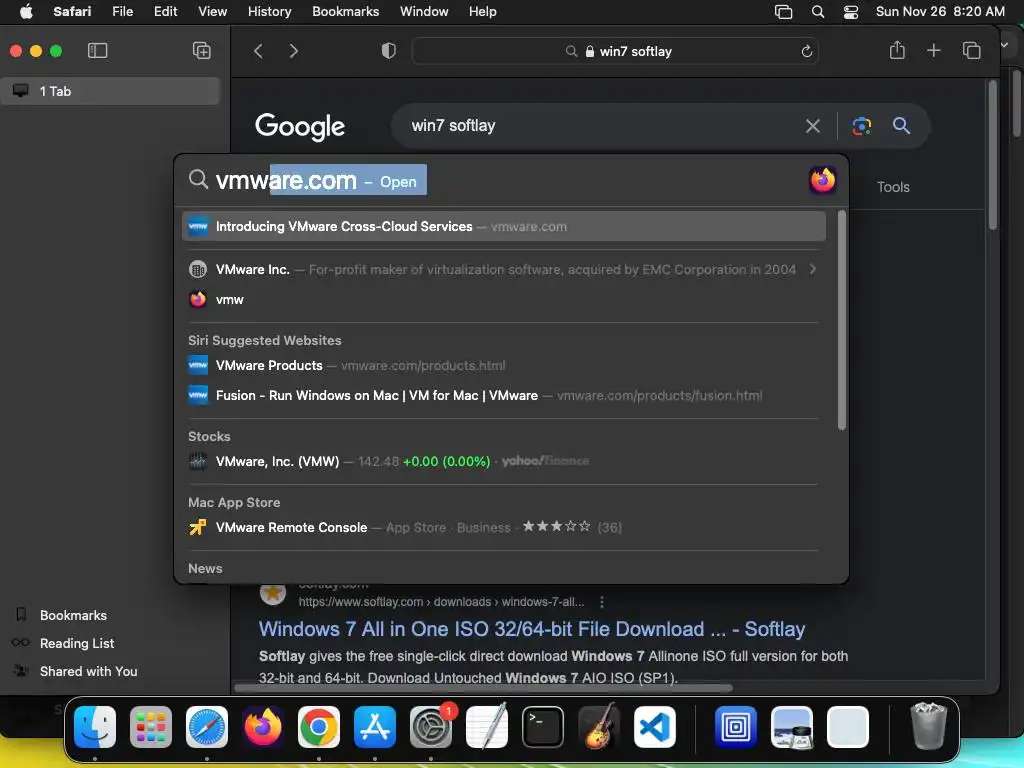Screen dimensions: 1024x768
Task: Open the Bookmarks menu
Action: point(345,12)
